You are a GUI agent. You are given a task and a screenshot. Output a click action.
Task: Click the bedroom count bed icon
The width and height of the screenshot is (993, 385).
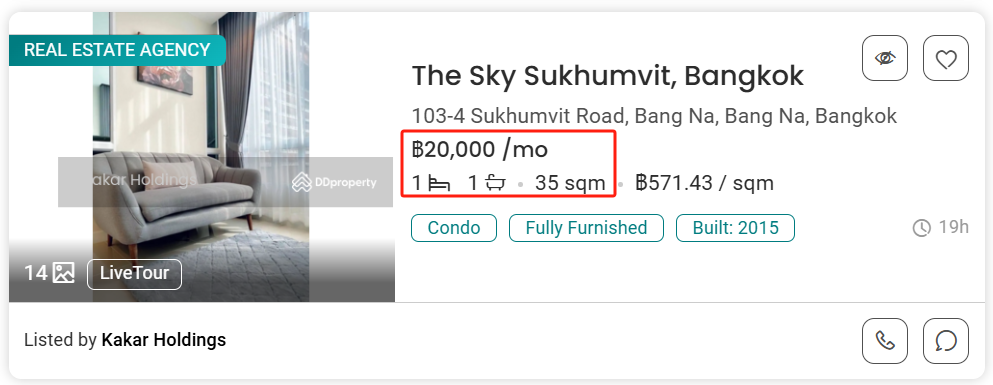point(439,184)
